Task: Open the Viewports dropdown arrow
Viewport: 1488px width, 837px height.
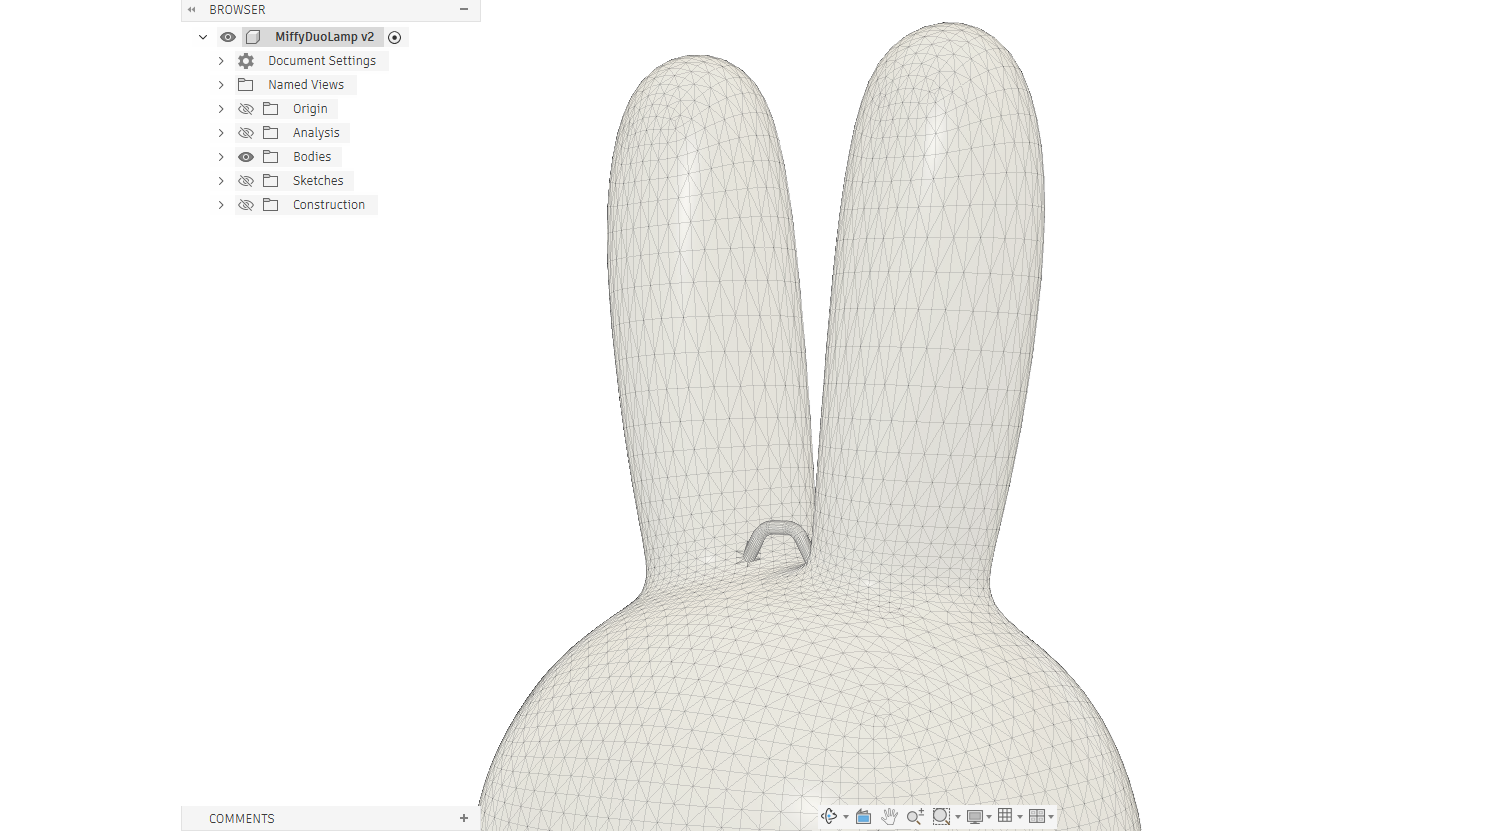Action: point(1051,818)
